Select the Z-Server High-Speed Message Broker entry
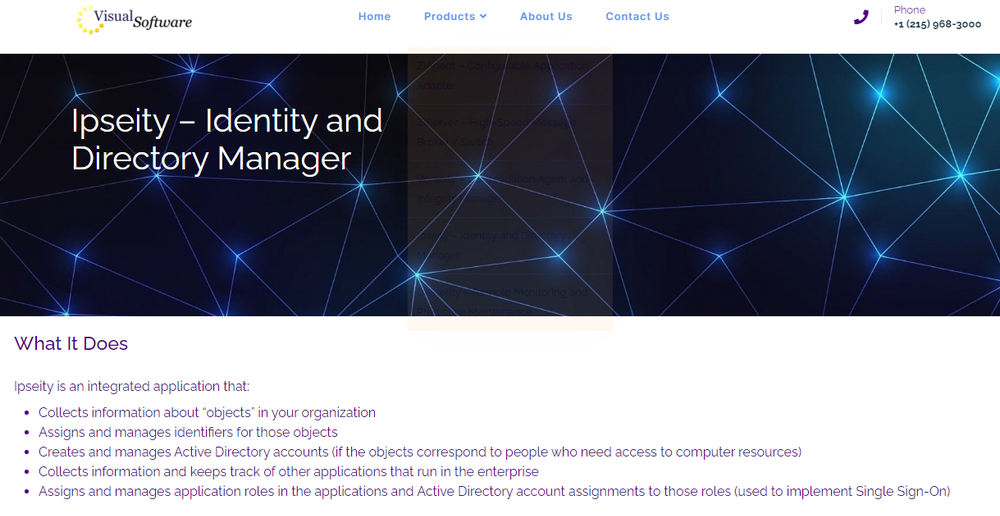The width and height of the screenshot is (1000, 516). pos(510,132)
